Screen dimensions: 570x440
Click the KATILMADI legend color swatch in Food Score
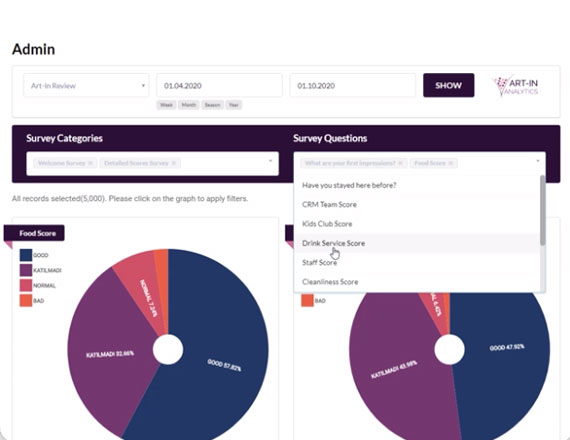pyautogui.click(x=26, y=270)
